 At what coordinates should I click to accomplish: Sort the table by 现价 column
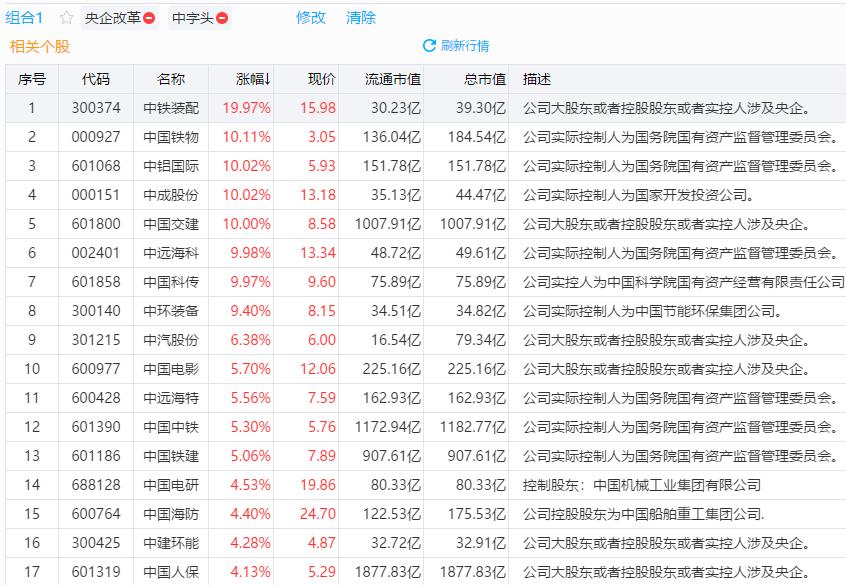(318, 79)
